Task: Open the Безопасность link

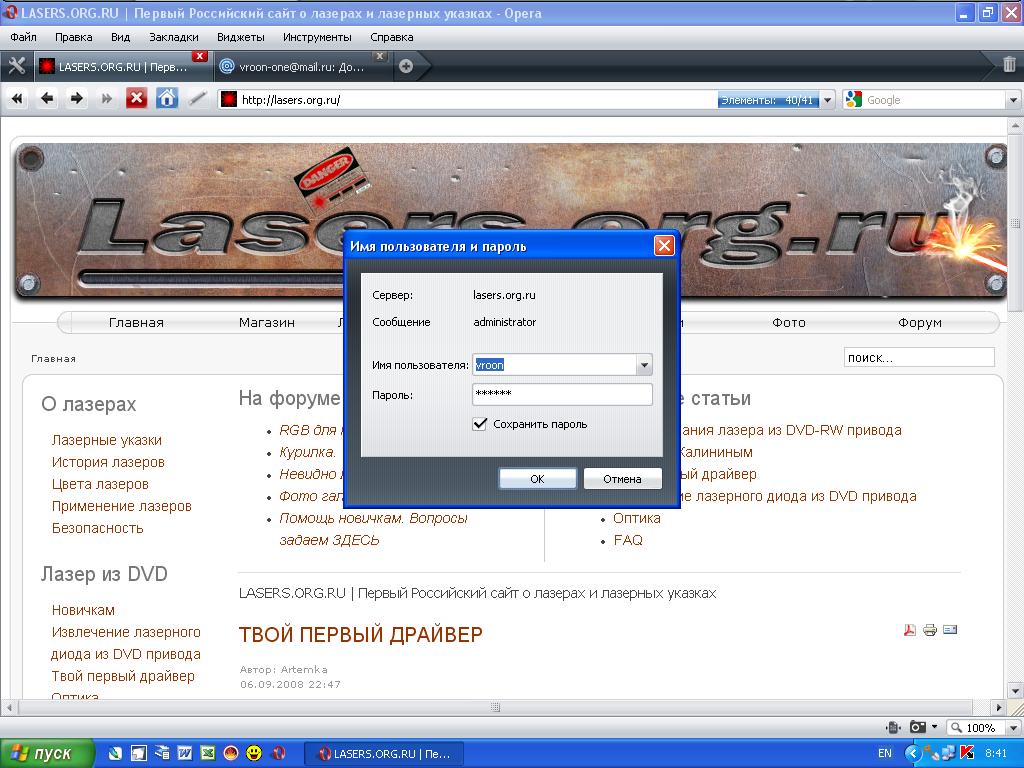Action: click(x=97, y=528)
